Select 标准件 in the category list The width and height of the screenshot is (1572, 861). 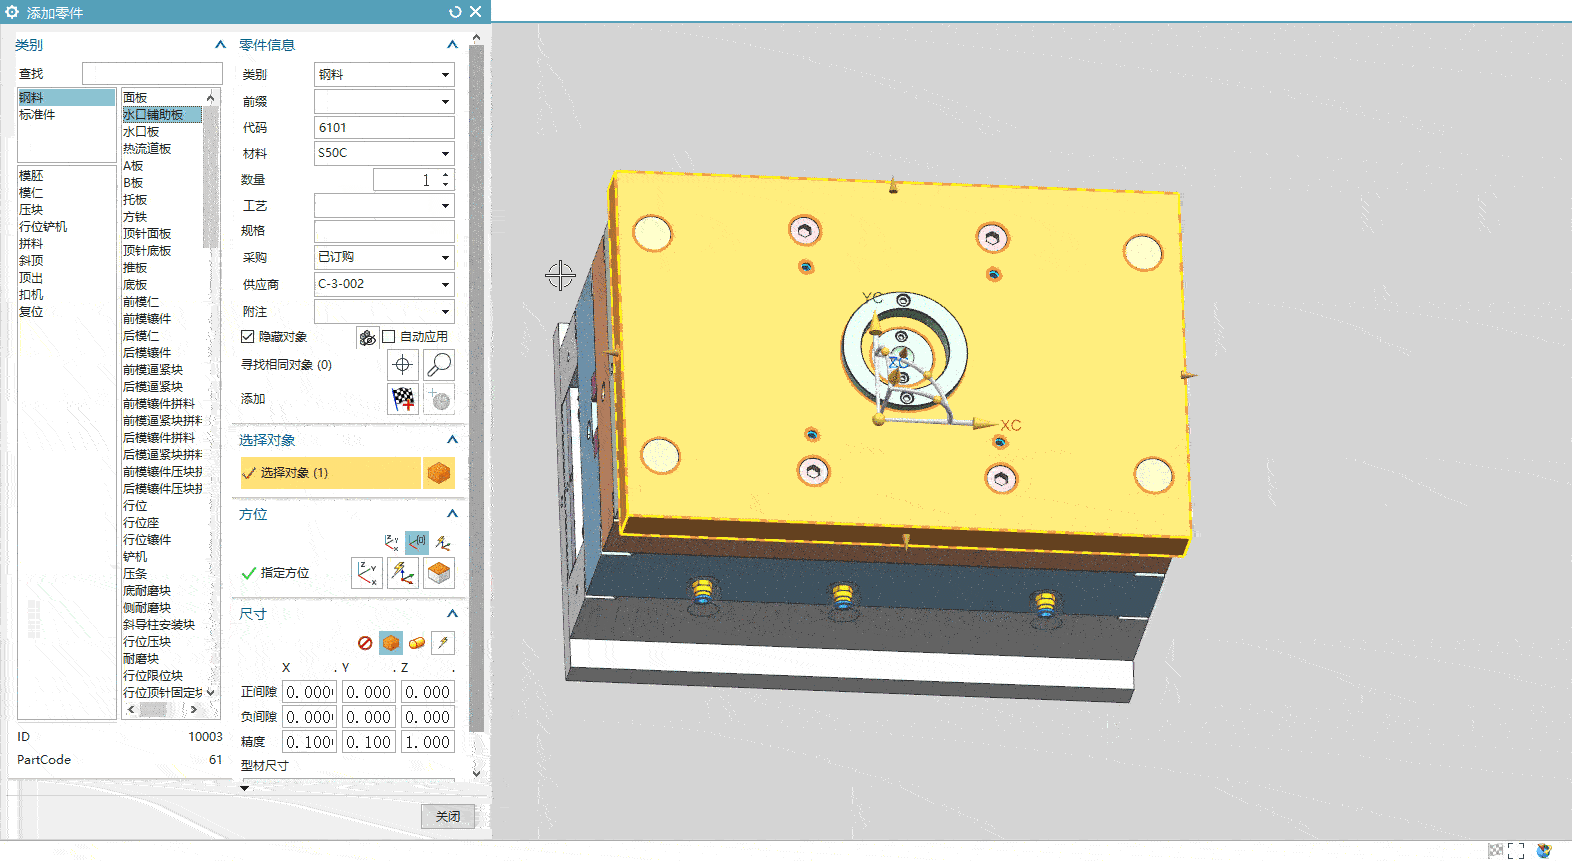[x=37, y=115]
